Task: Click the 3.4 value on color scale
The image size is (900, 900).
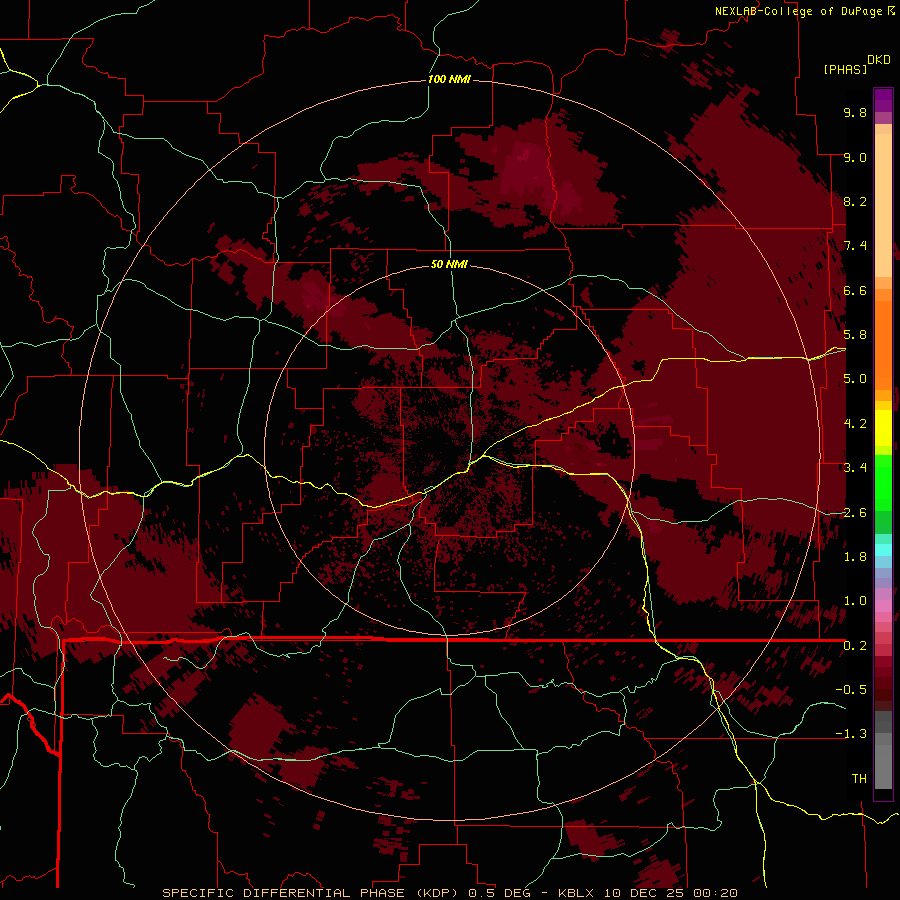Action: [x=855, y=468]
